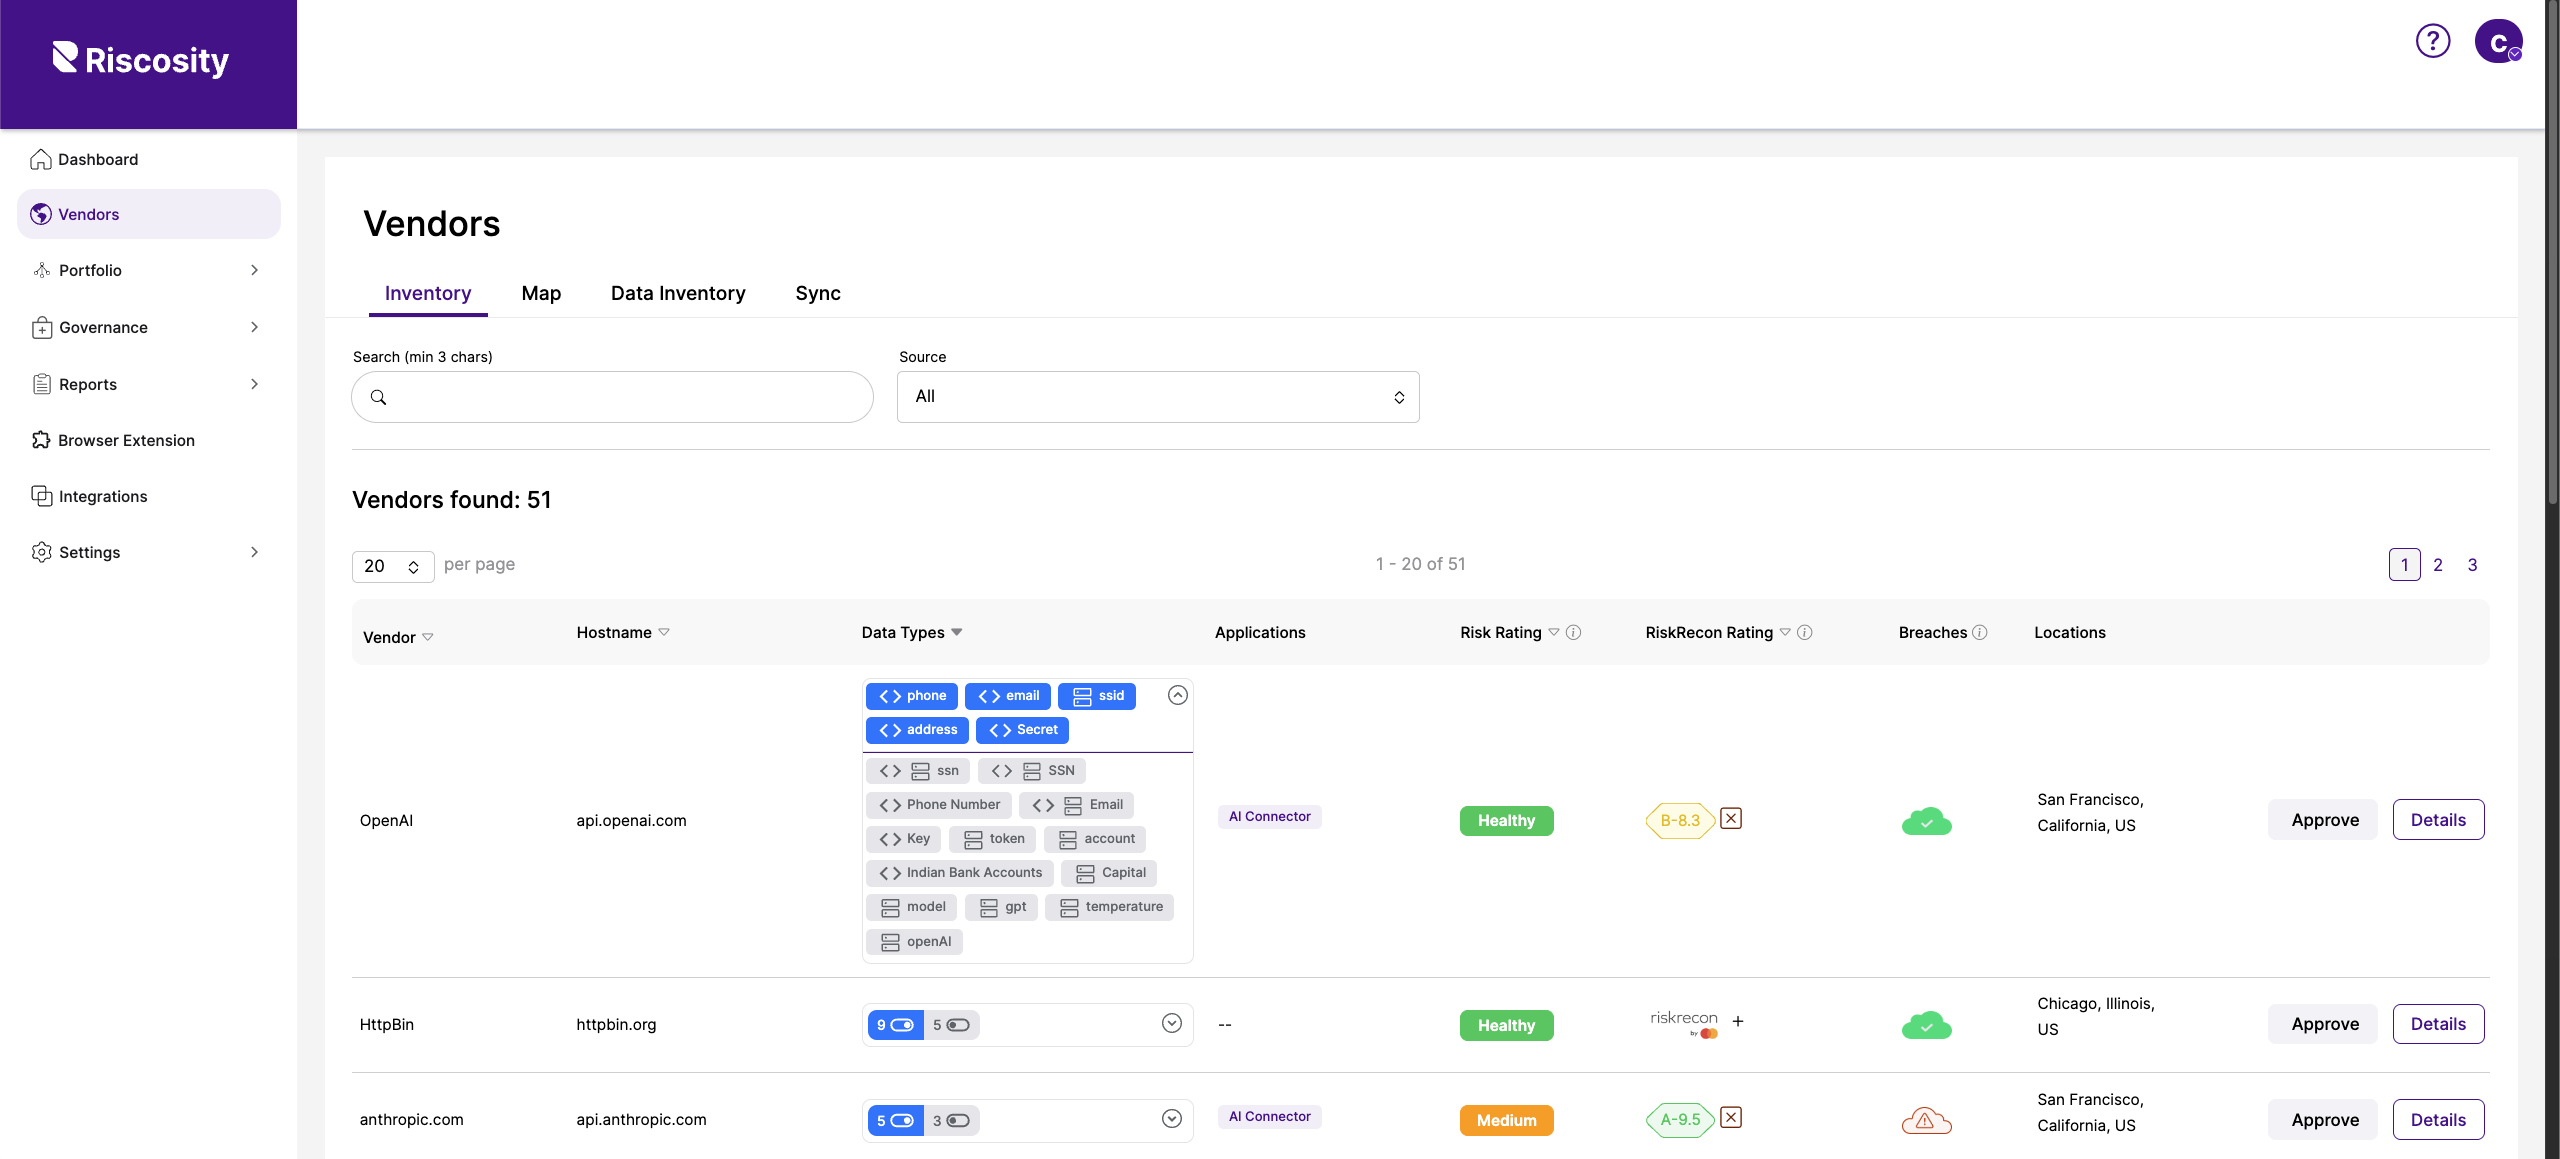Image resolution: width=2560 pixels, height=1159 pixels.
Task: Toggle anthropic.com's 3 disabled data types
Action: coord(951,1121)
